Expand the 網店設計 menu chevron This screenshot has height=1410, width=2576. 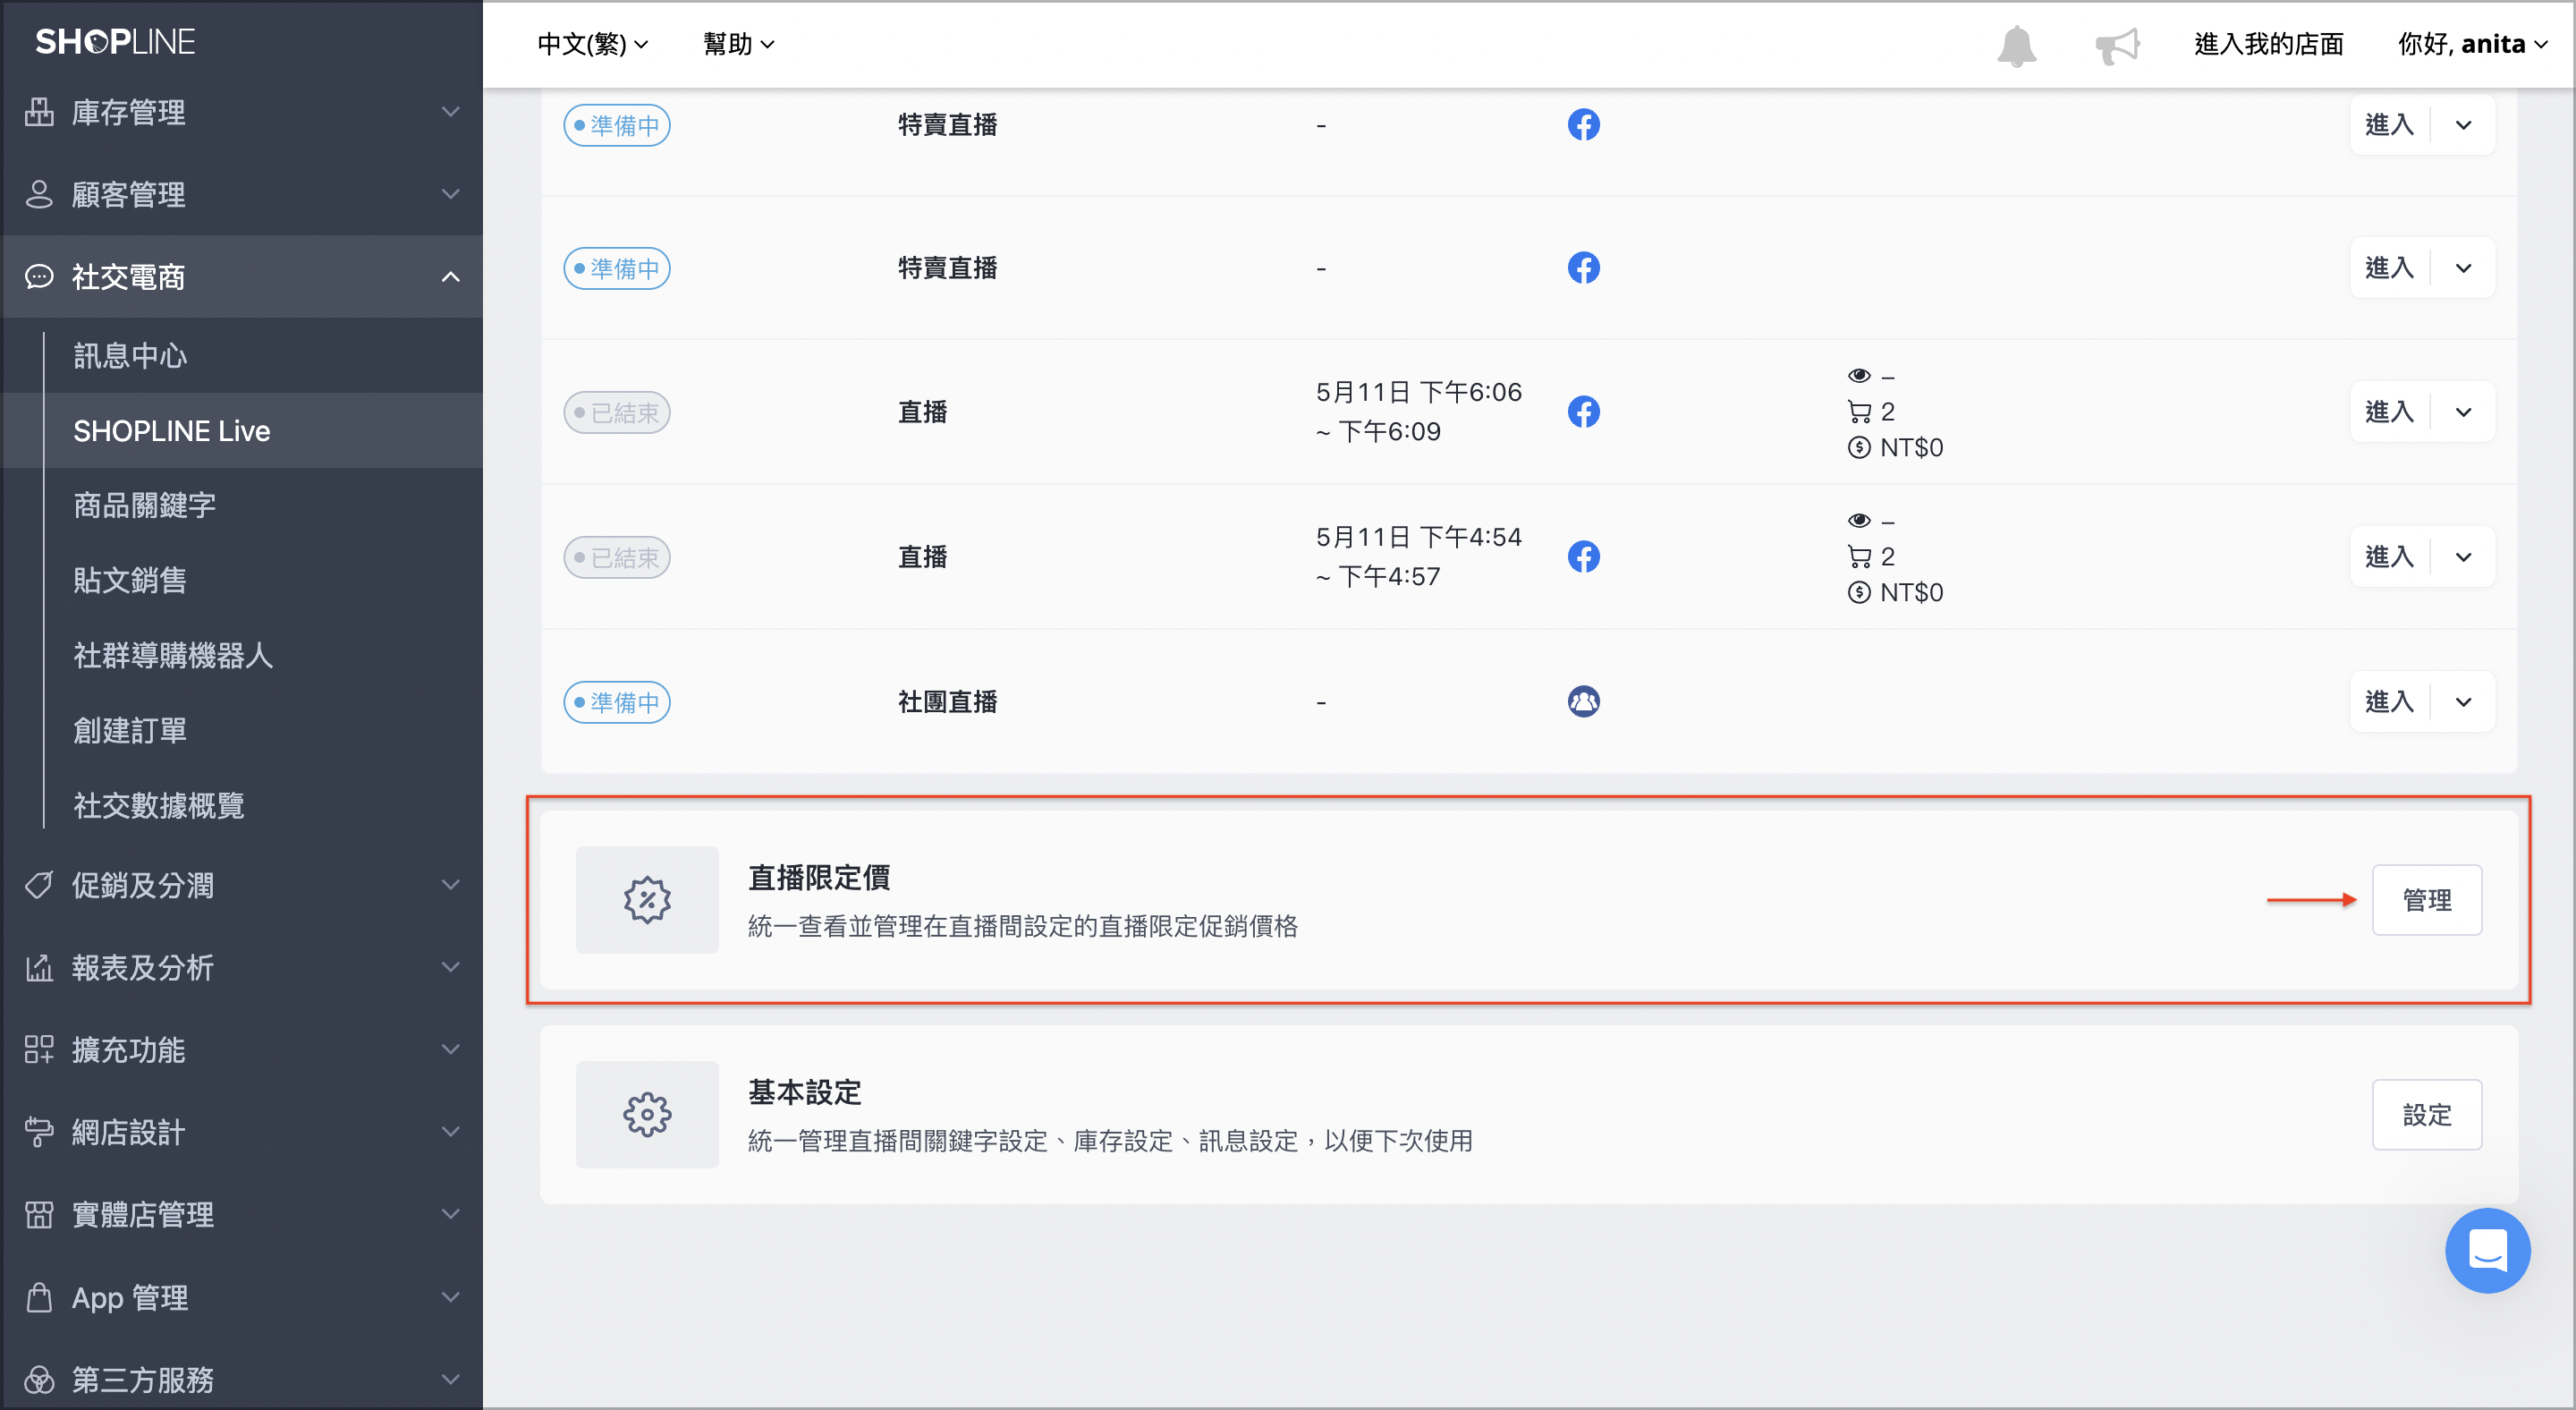click(451, 1132)
